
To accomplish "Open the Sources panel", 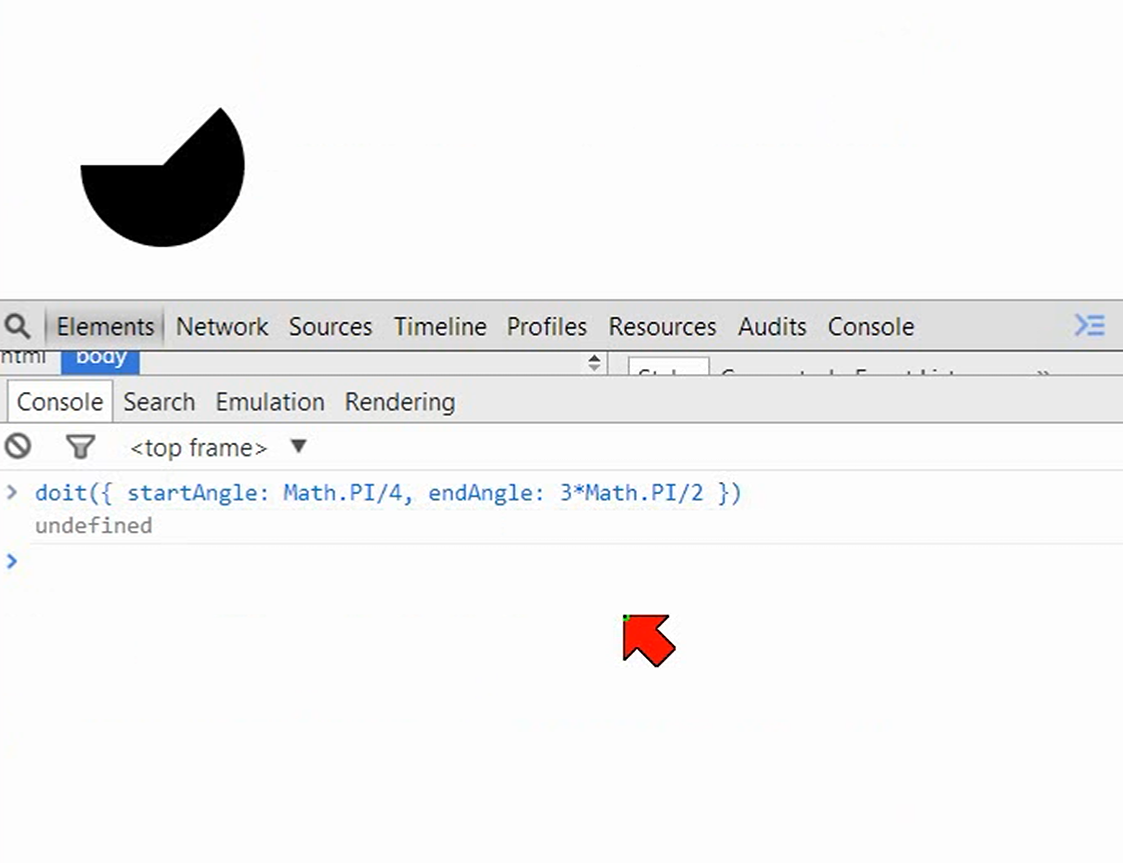I will [x=330, y=327].
